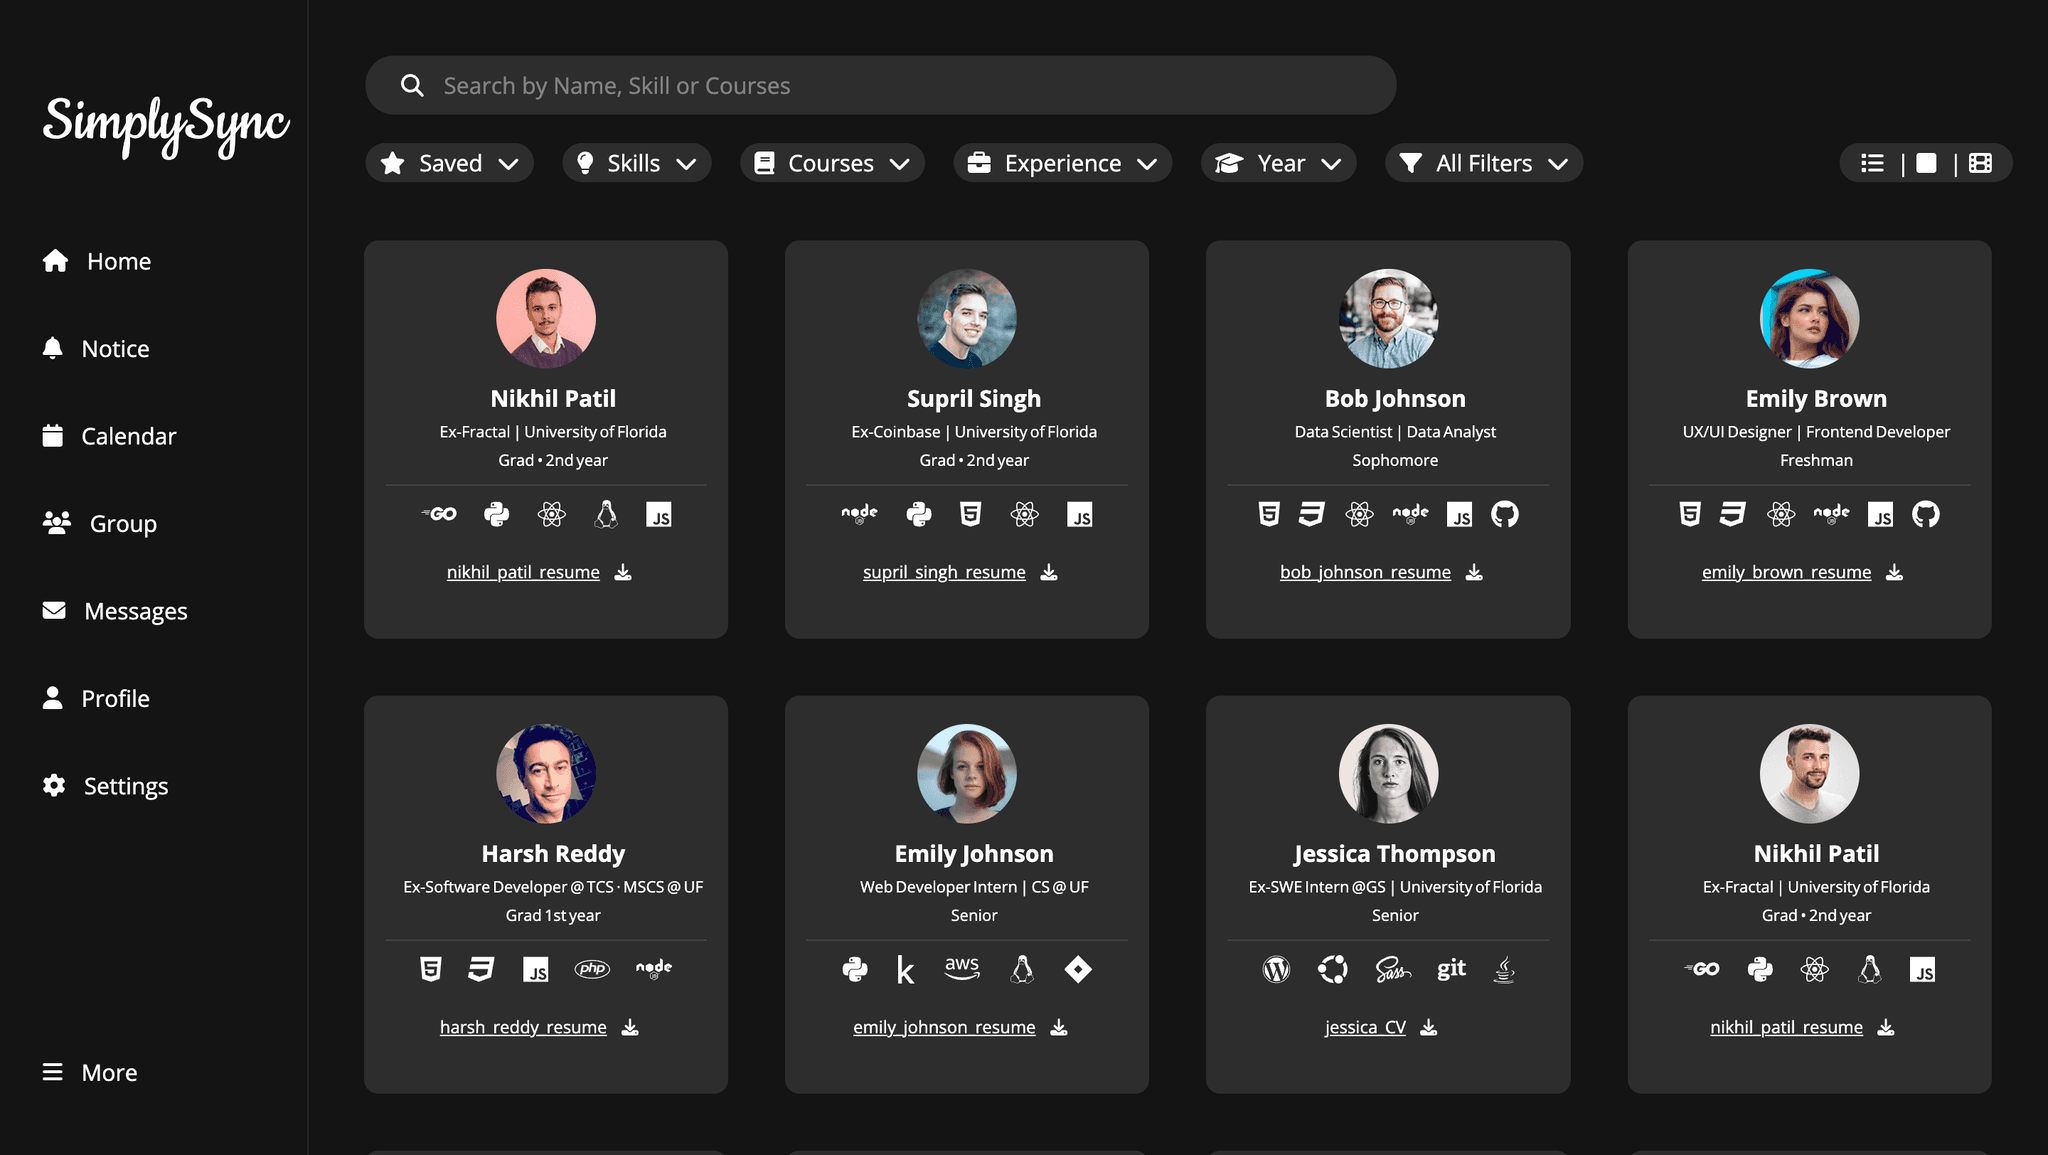Switch to list view layout icon
The height and width of the screenshot is (1155, 2048).
tap(1872, 163)
